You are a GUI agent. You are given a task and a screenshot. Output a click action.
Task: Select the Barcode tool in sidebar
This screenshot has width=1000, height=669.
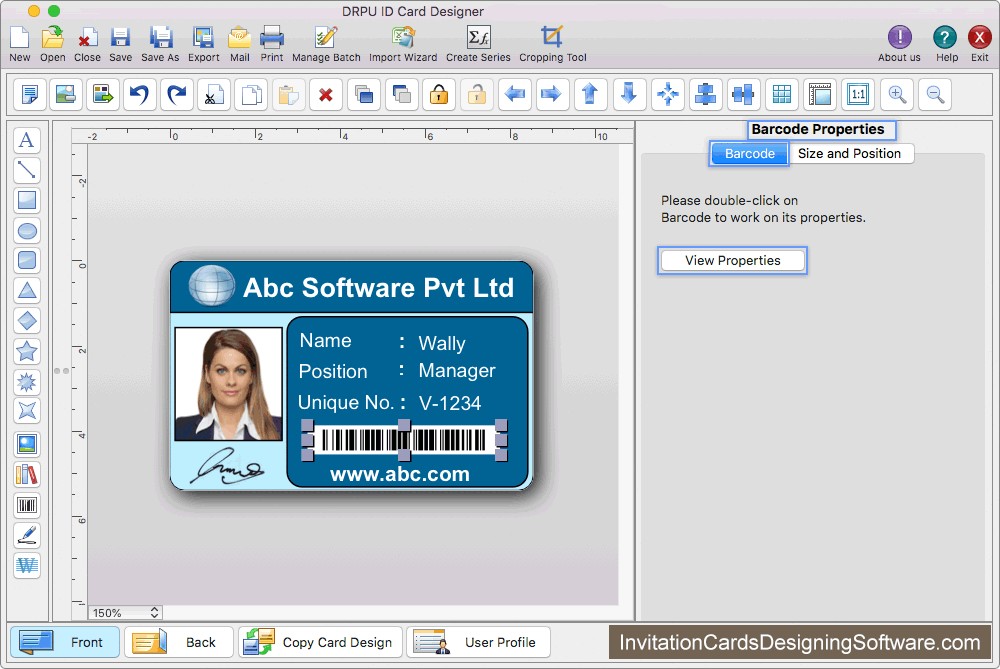point(27,505)
